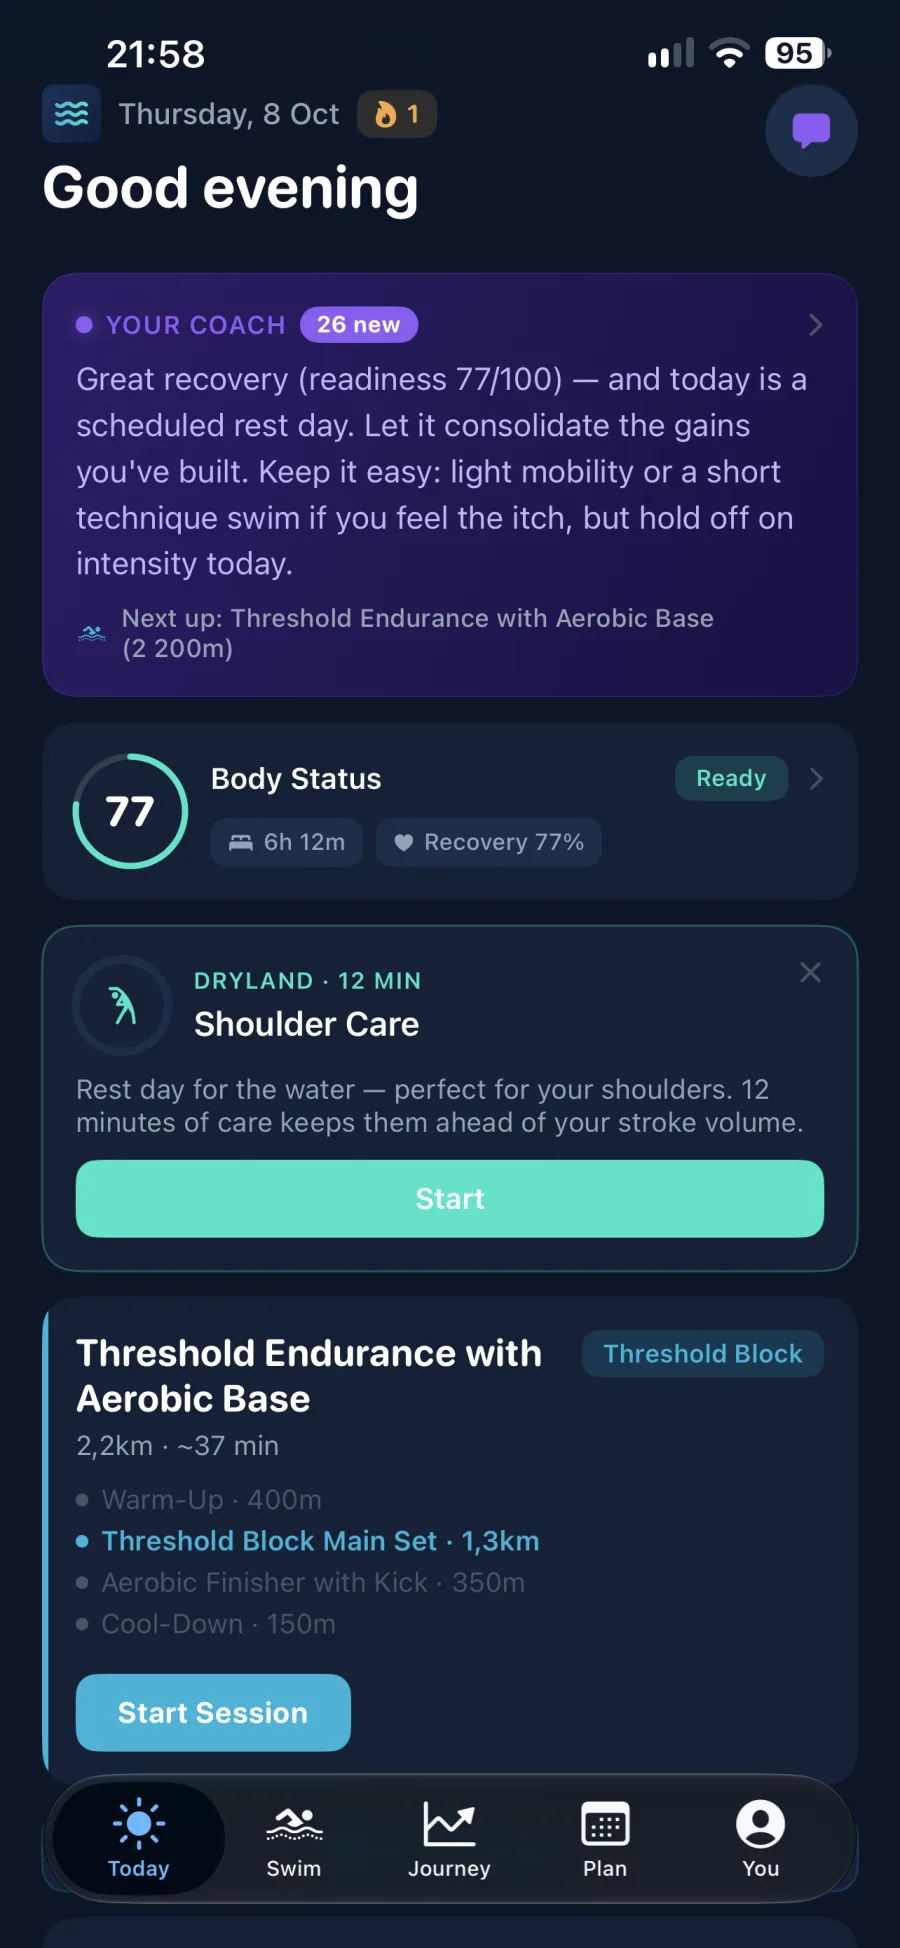Tap the Shoulder Care stretch figure icon
The height and width of the screenshot is (1948, 900).
(x=123, y=1006)
